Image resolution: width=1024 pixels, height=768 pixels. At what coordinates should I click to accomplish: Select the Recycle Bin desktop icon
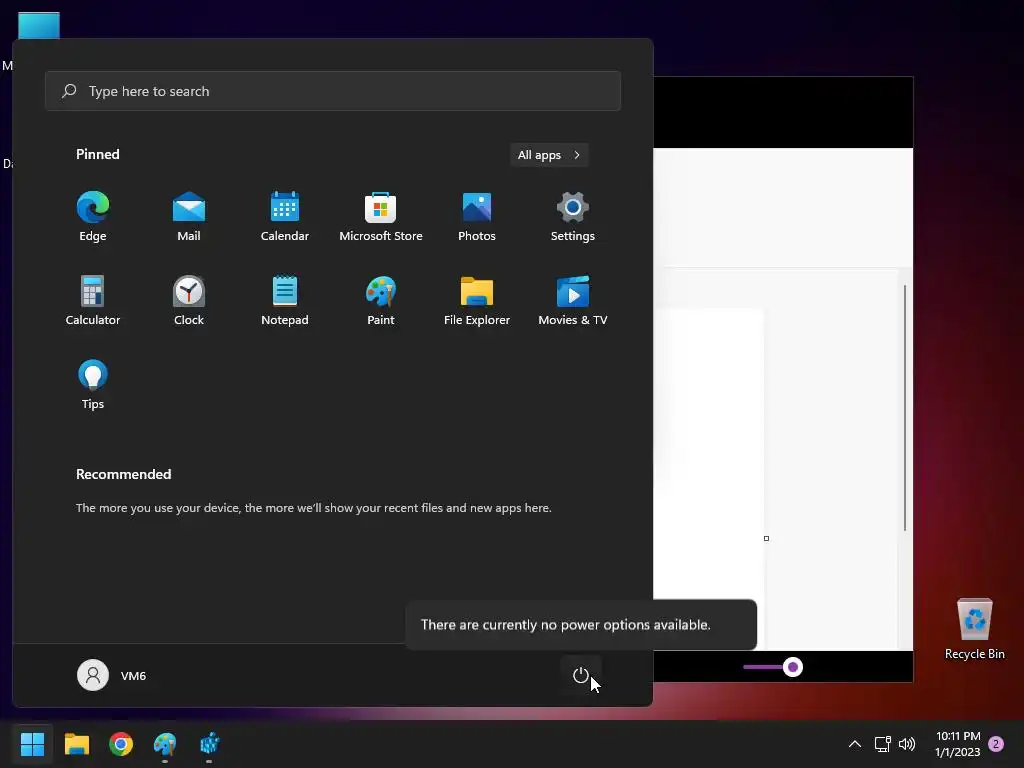974,629
